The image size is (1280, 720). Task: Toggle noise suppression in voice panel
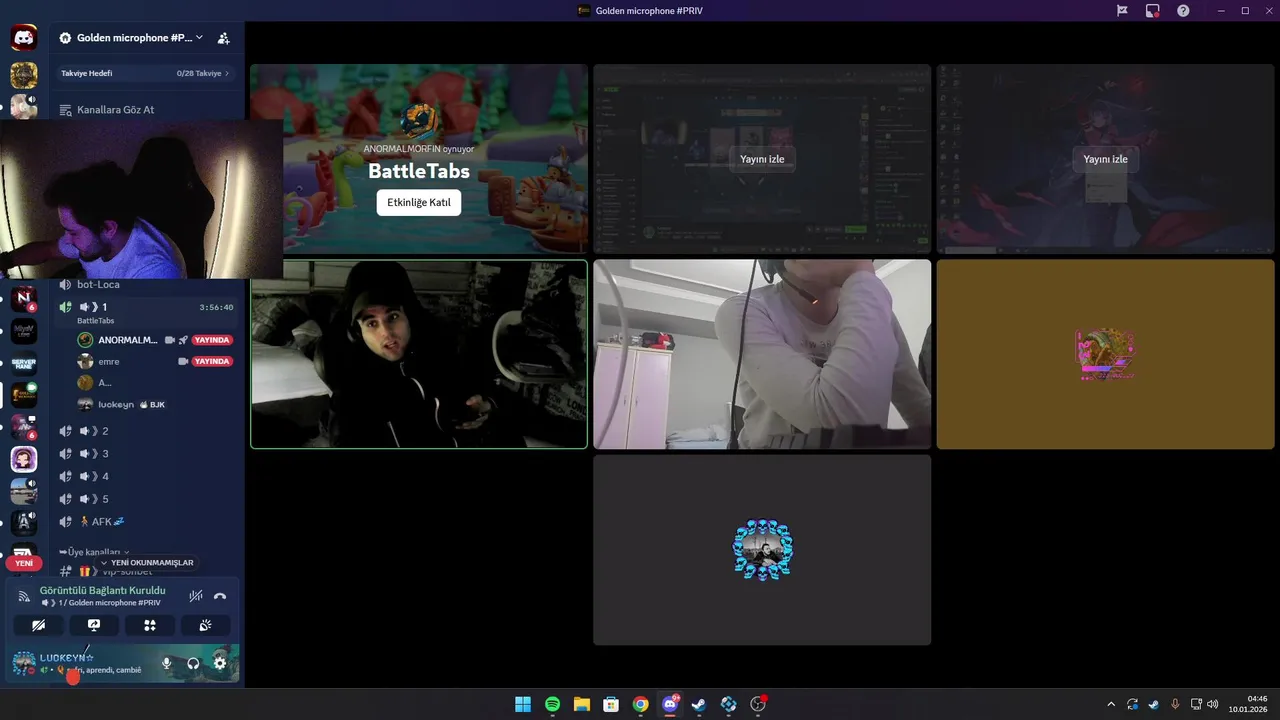pyautogui.click(x=196, y=596)
